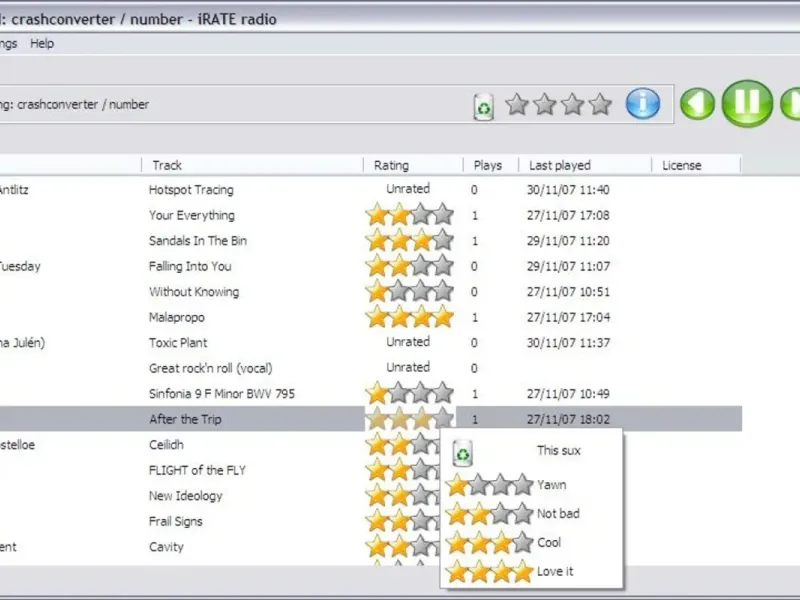Click the recycle bin icon in the toolbar

[484, 106]
